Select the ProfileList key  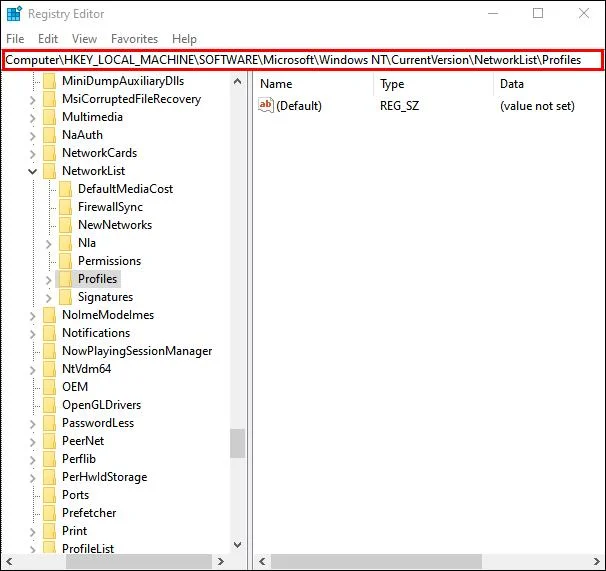click(x=88, y=549)
